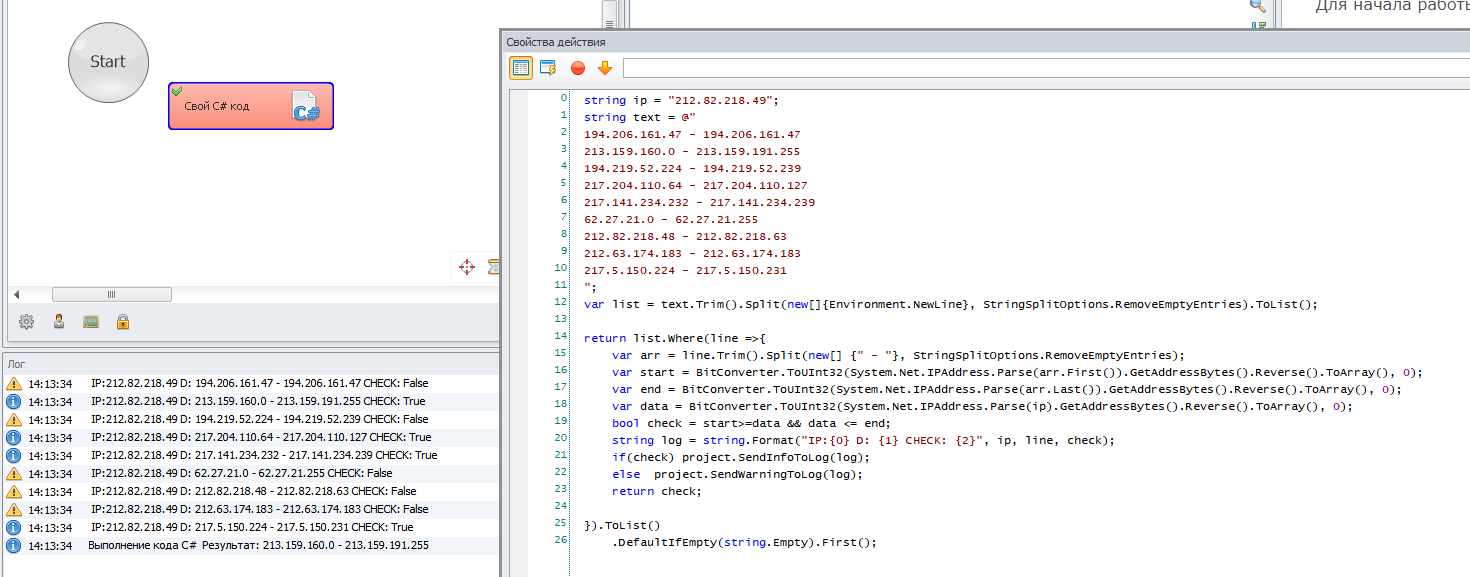Click the 'Свойства действия' panel title

pyautogui.click(x=556, y=42)
